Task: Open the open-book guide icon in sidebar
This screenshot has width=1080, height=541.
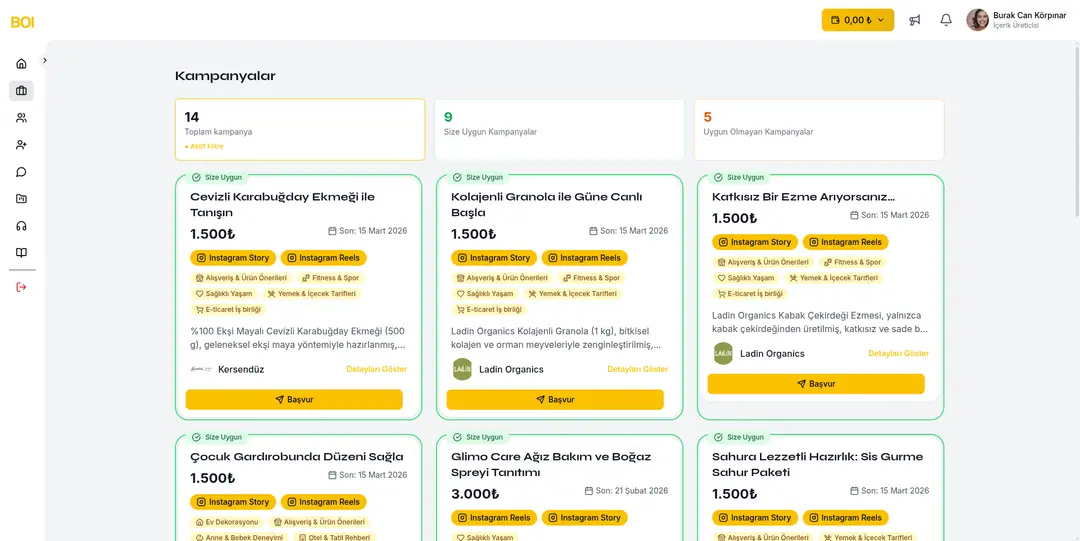Action: point(21,253)
